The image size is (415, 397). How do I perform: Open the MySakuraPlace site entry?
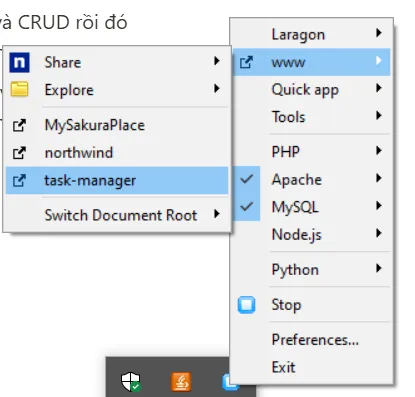pos(117,126)
